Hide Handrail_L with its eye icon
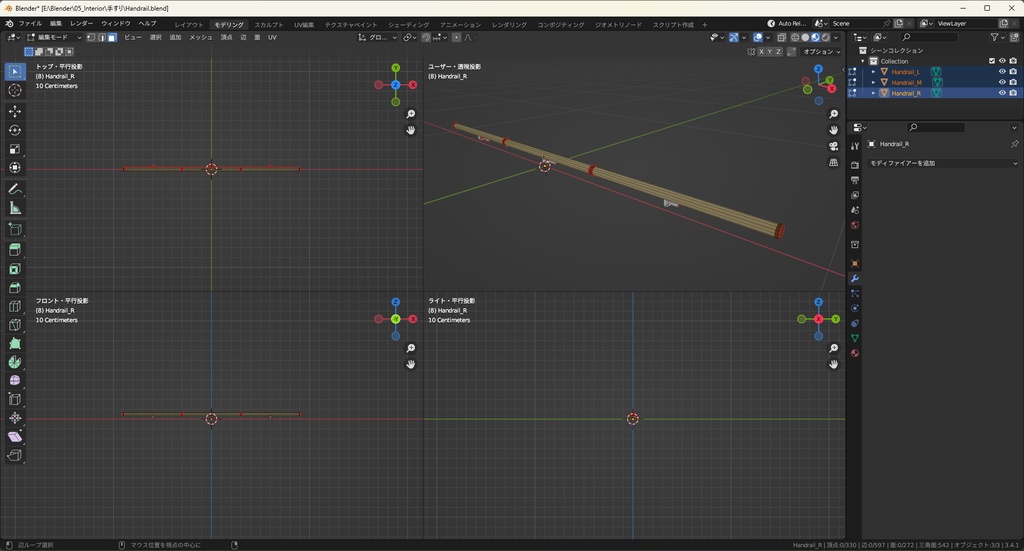Screen dimensions: 1024x551 coord(1002,72)
